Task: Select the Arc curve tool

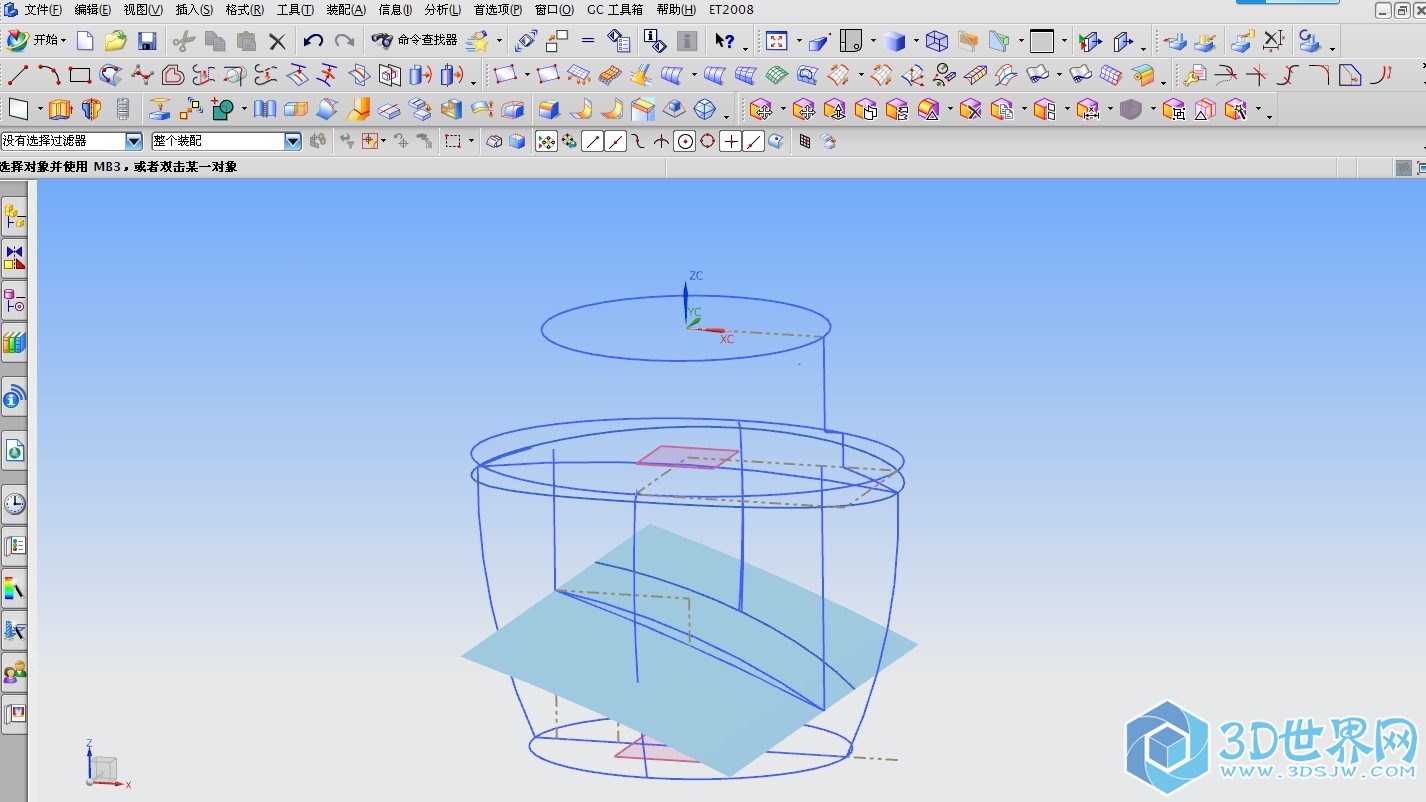Action: tap(48, 75)
